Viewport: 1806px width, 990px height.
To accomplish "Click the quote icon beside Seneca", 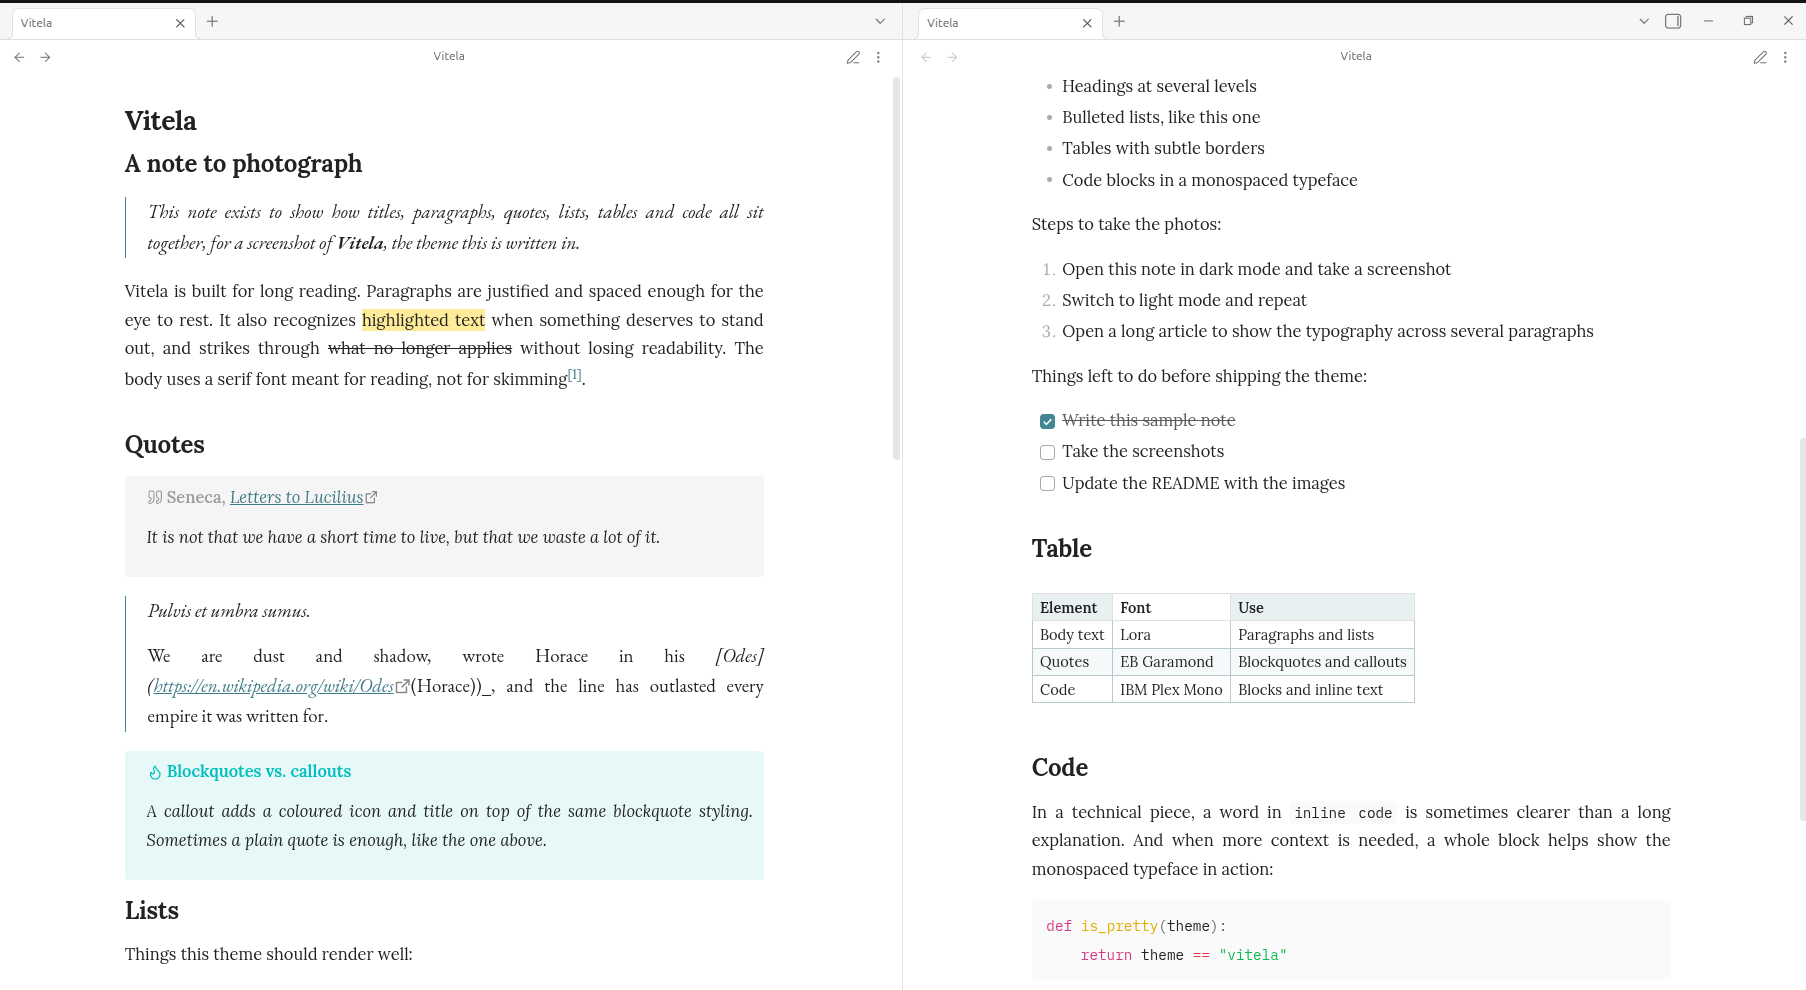I will (x=155, y=497).
